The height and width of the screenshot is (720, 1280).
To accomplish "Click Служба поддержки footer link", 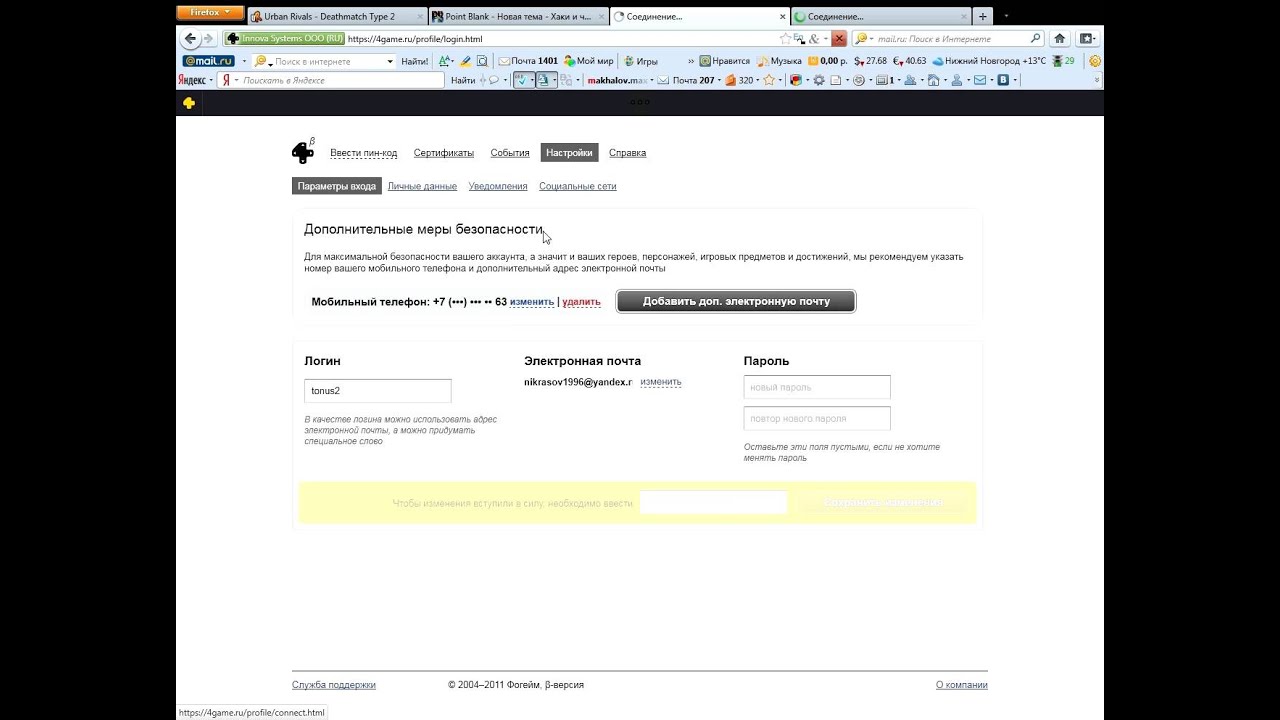I will (334, 685).
